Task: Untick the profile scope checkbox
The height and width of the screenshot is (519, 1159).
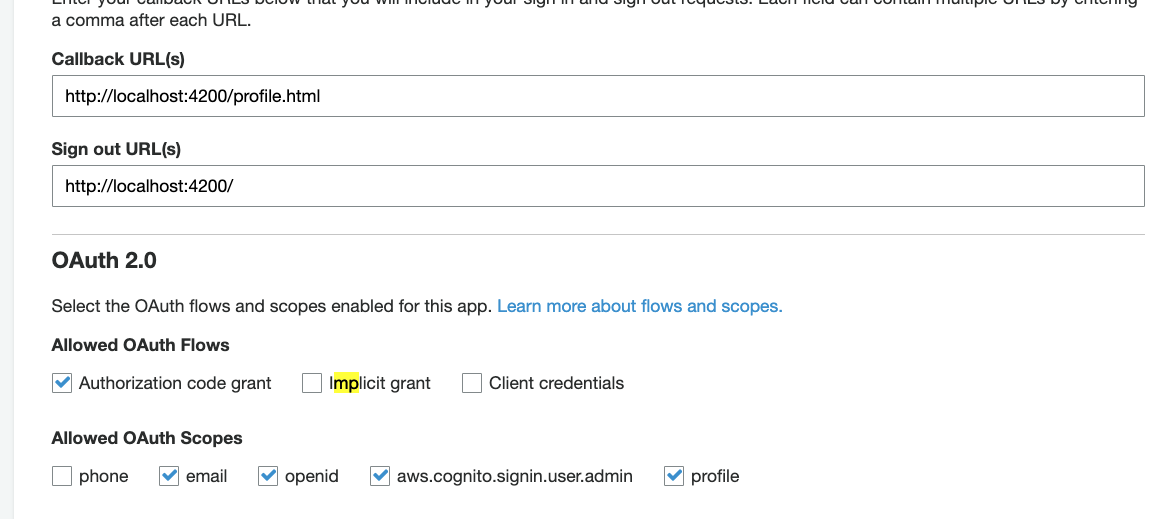Action: [x=674, y=476]
